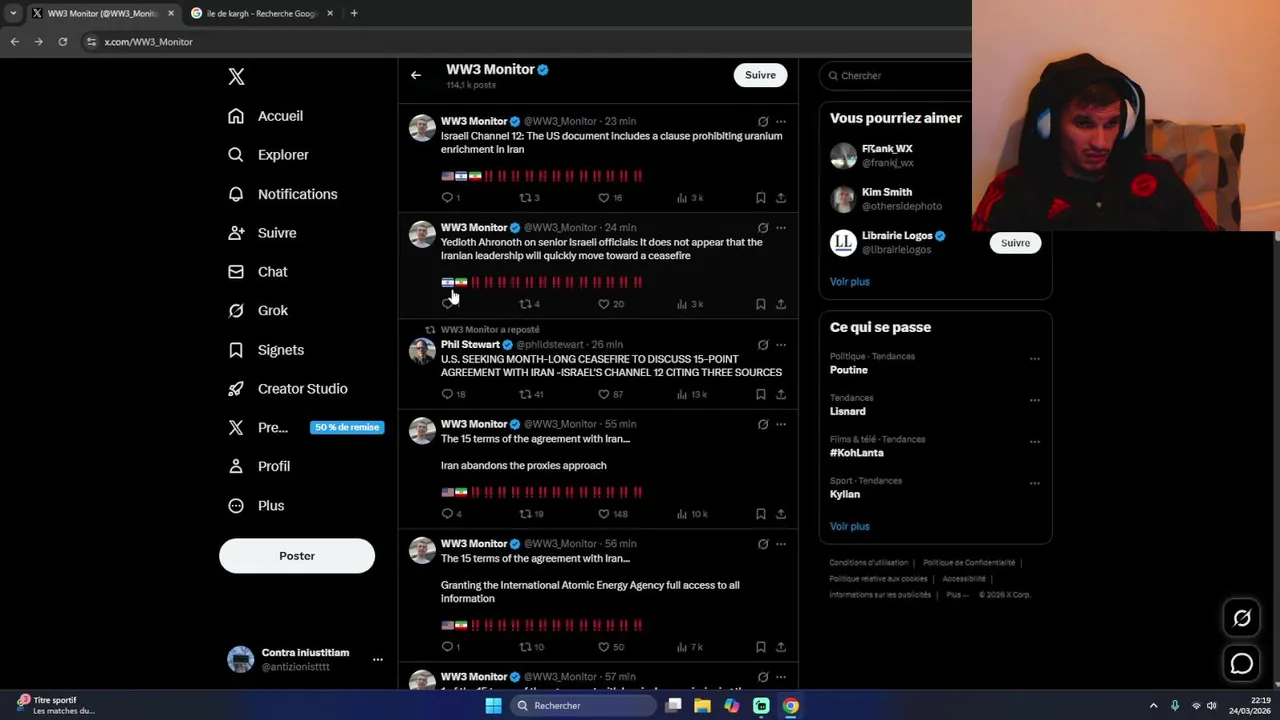
Task: Click taskbar Rechercher search box
Action: click(583, 706)
